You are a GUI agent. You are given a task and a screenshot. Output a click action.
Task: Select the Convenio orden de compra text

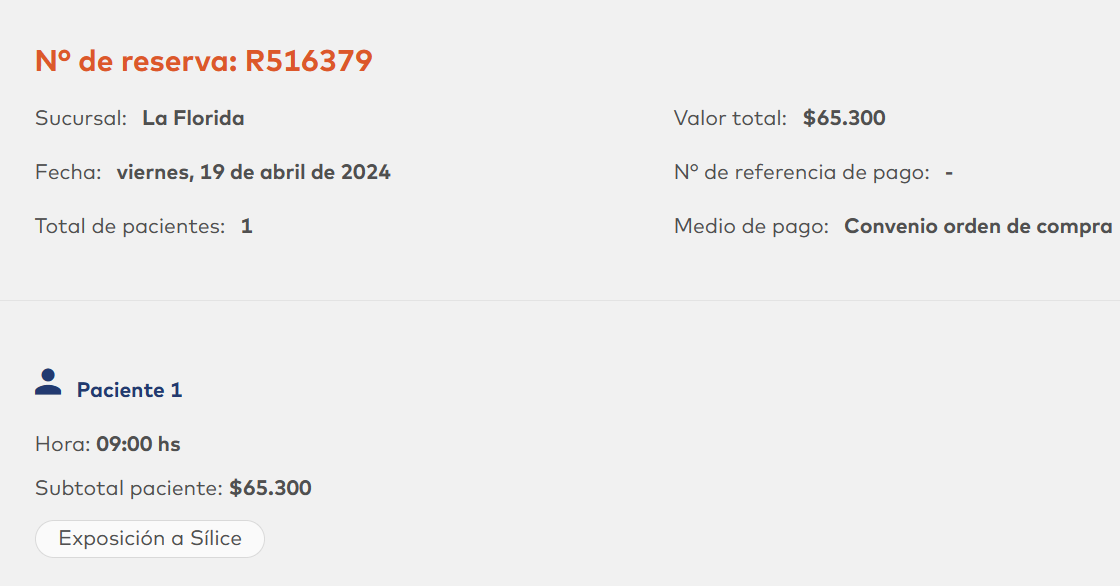click(978, 226)
